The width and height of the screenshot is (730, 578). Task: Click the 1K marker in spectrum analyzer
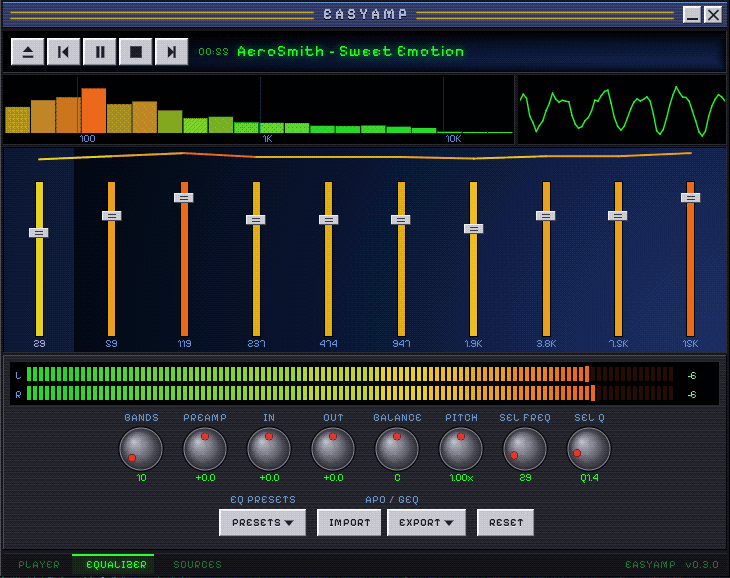pyautogui.click(x=267, y=139)
